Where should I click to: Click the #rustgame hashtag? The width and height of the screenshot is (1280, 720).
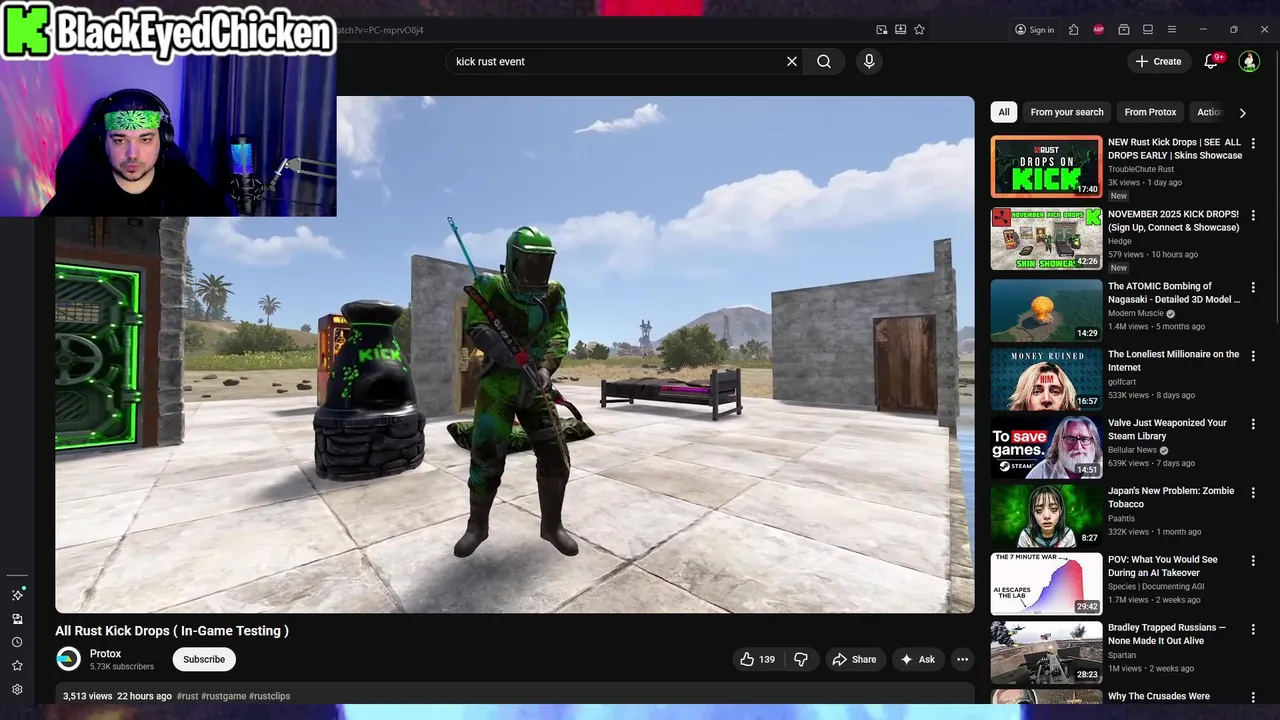pos(224,696)
